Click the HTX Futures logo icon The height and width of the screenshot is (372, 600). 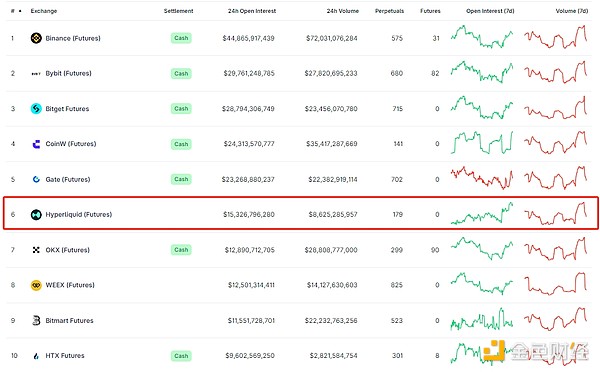point(36,356)
